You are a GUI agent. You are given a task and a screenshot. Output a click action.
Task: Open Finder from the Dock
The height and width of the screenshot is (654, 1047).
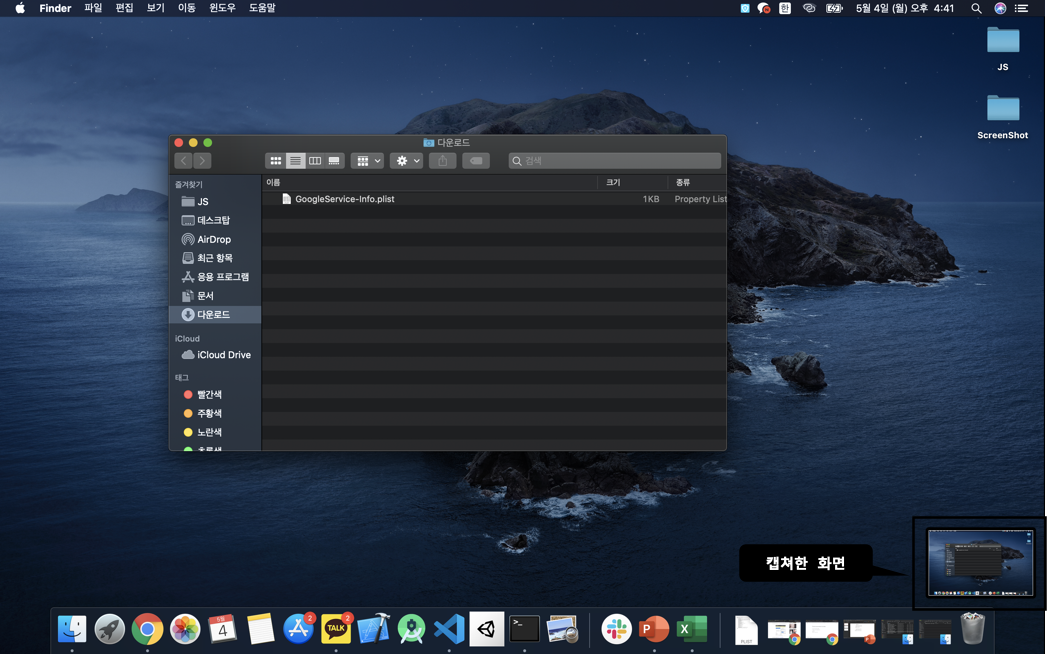point(72,629)
